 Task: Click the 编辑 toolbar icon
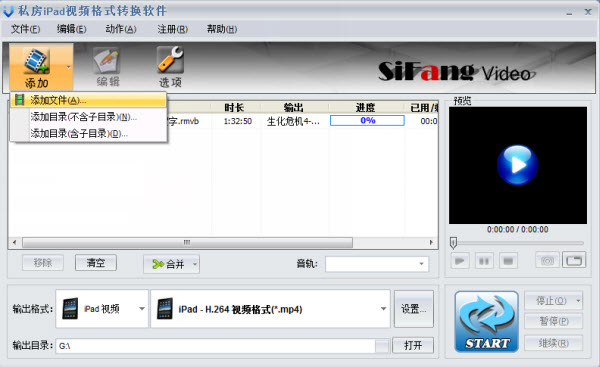coord(108,67)
